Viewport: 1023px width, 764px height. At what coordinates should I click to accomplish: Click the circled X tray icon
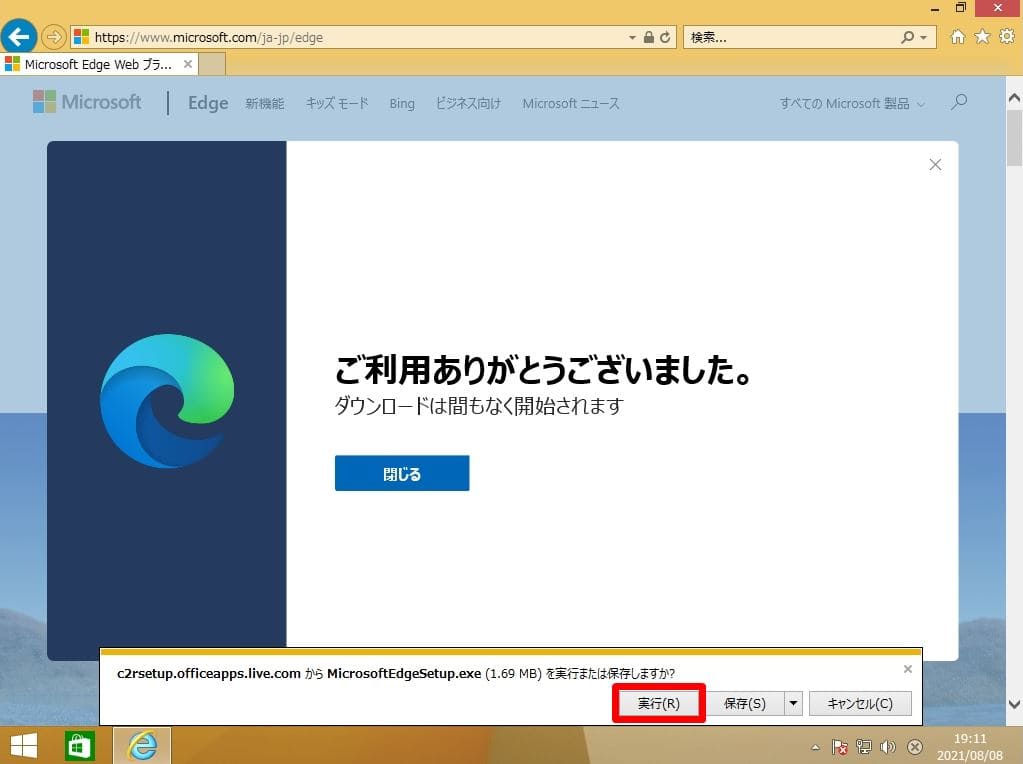click(x=915, y=746)
